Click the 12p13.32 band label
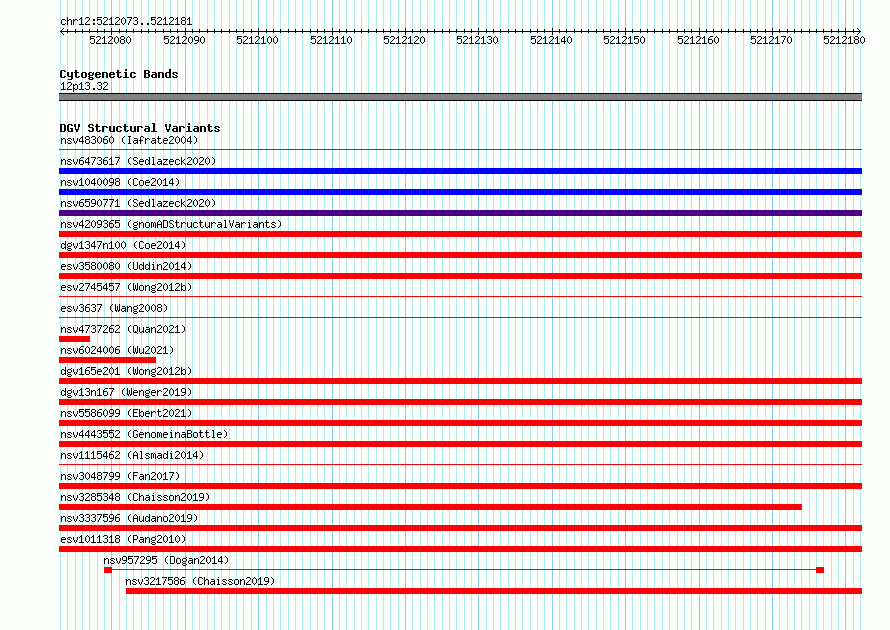This screenshot has height=630, width=890. [x=84, y=86]
